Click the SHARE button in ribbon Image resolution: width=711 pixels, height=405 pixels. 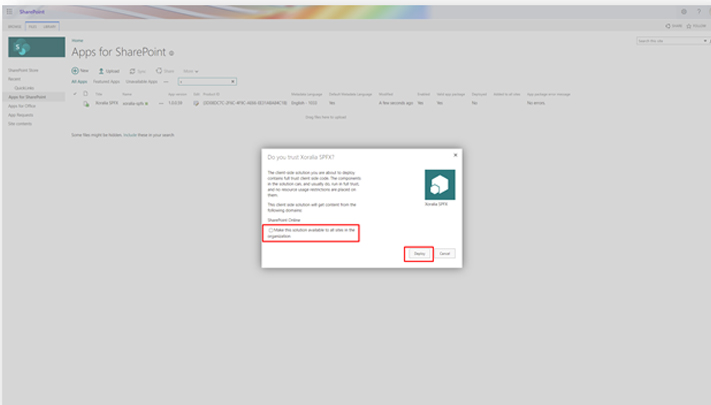674,26
